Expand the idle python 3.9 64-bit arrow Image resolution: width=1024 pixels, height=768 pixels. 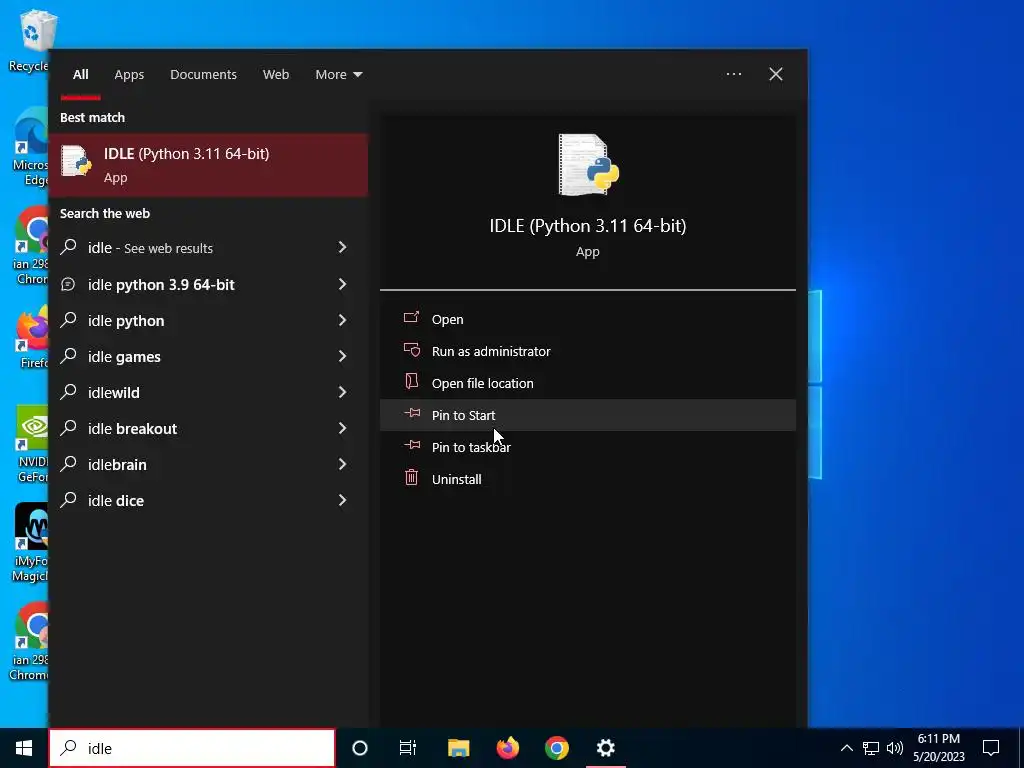(x=342, y=284)
